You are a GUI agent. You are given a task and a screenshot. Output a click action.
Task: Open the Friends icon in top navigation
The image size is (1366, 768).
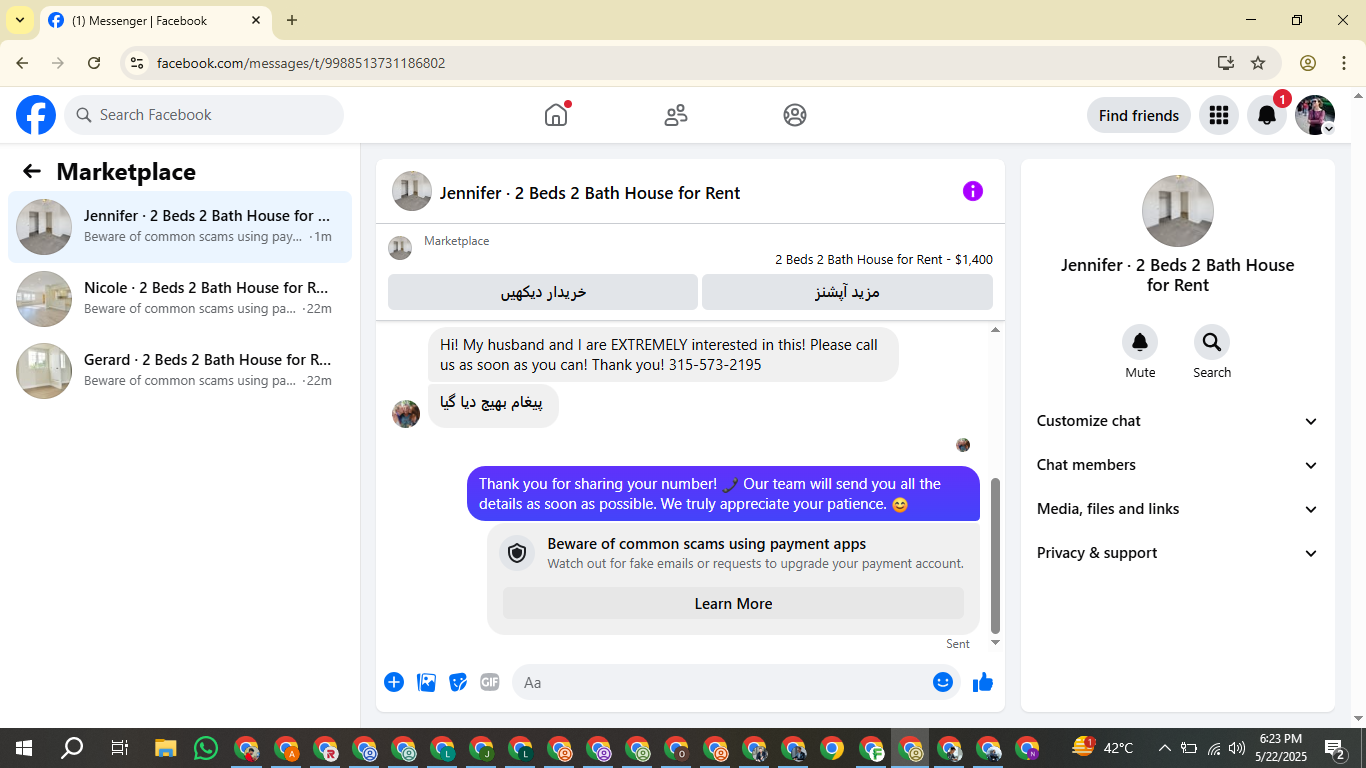676,115
